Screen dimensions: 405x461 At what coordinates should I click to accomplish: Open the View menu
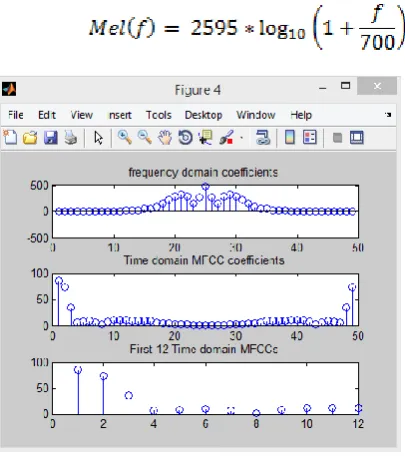pos(81,115)
